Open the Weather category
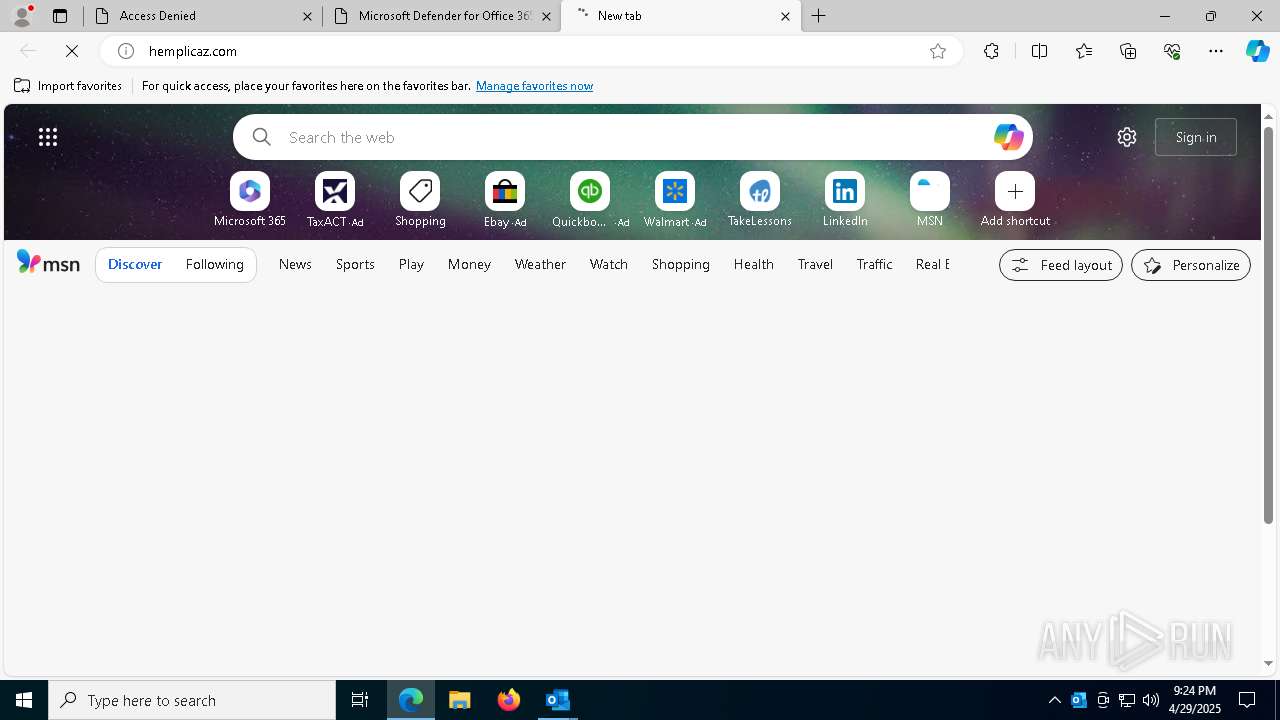1280x720 pixels. pos(540,264)
